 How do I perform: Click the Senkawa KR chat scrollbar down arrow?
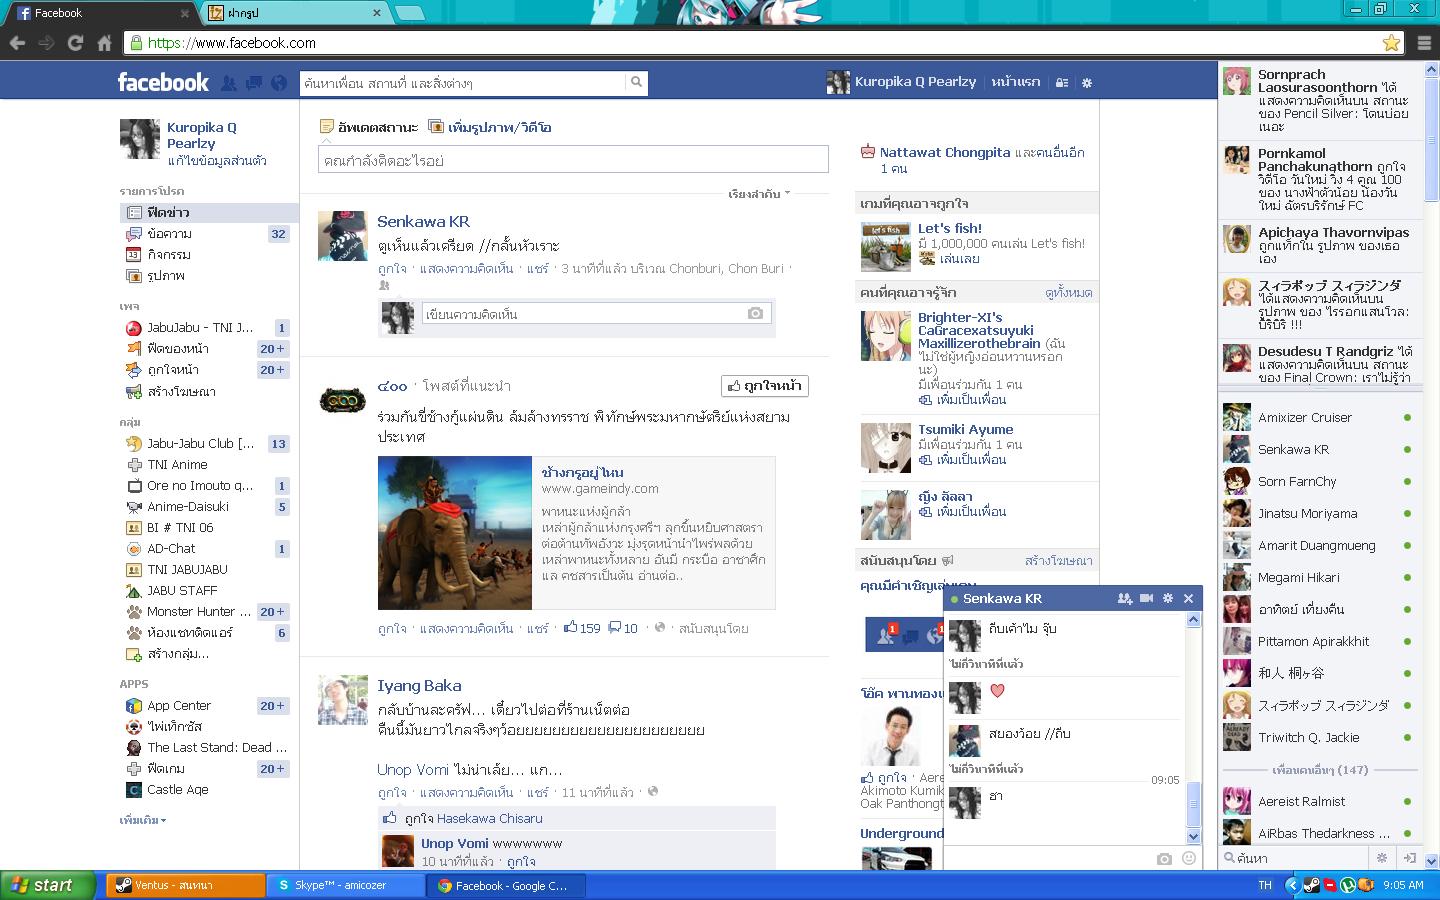[1193, 836]
